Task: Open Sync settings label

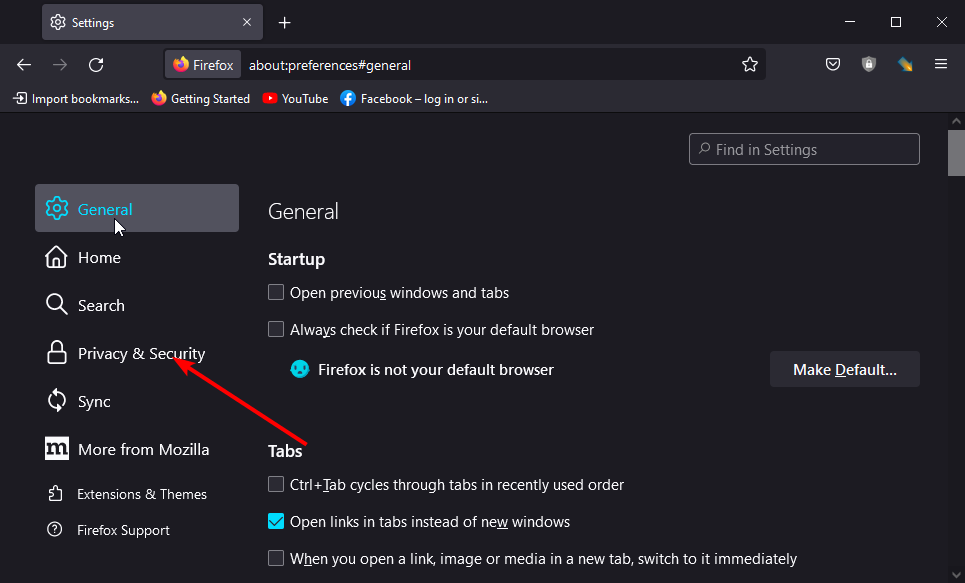Action: tap(94, 401)
